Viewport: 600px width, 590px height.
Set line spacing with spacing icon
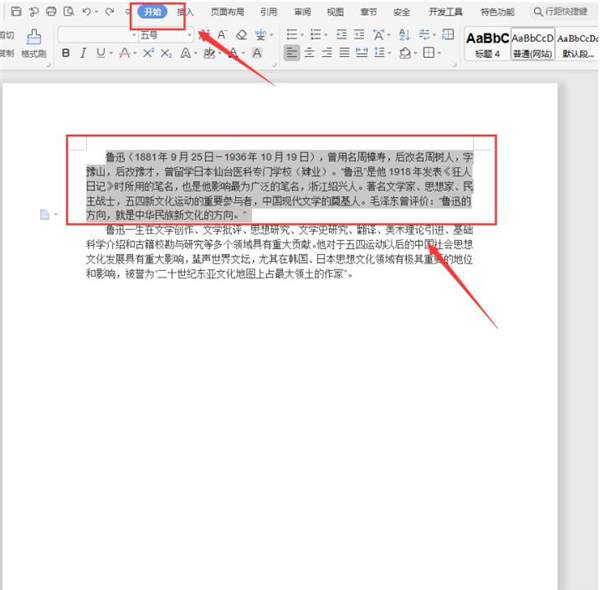pyautogui.click(x=379, y=52)
